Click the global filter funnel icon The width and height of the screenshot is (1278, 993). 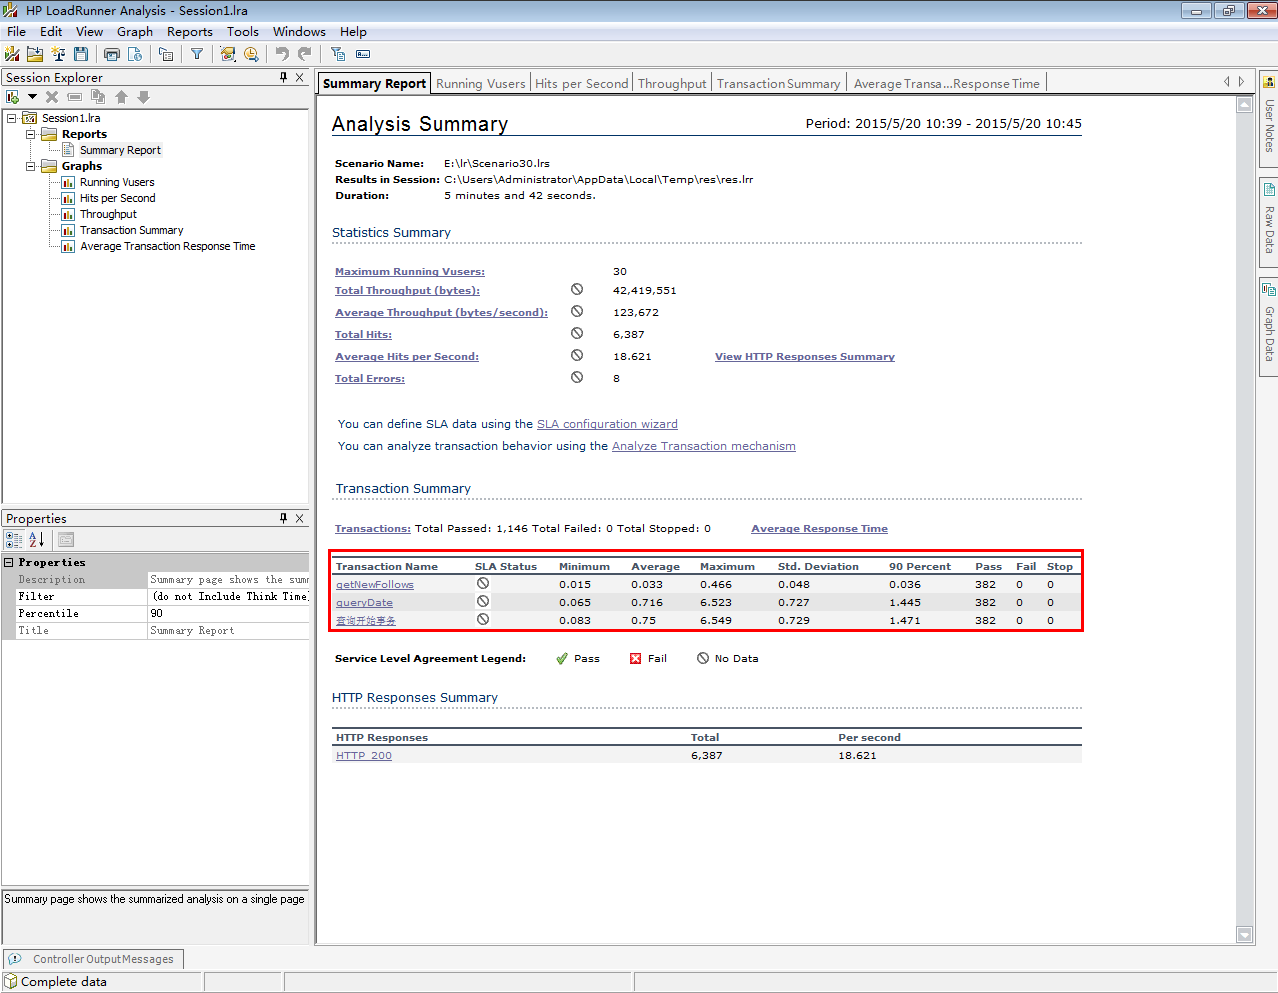pos(197,54)
